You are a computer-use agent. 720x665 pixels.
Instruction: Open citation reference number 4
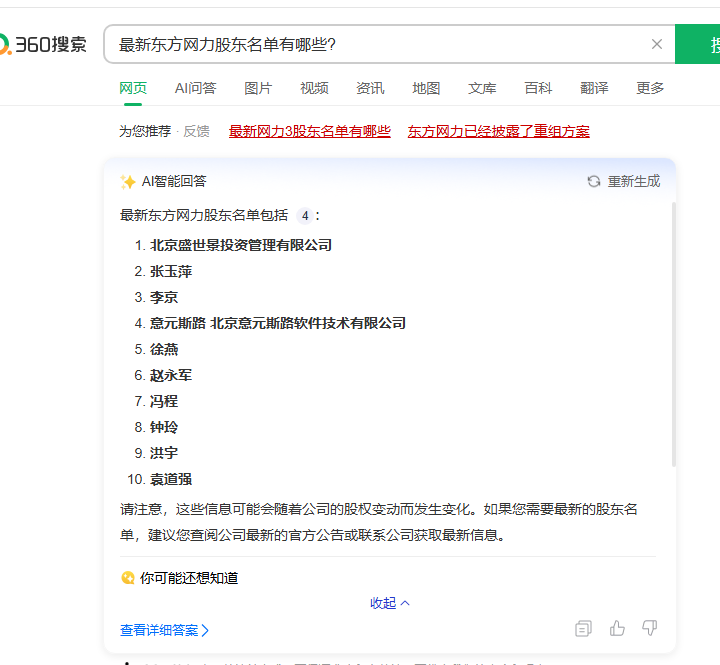click(x=305, y=215)
